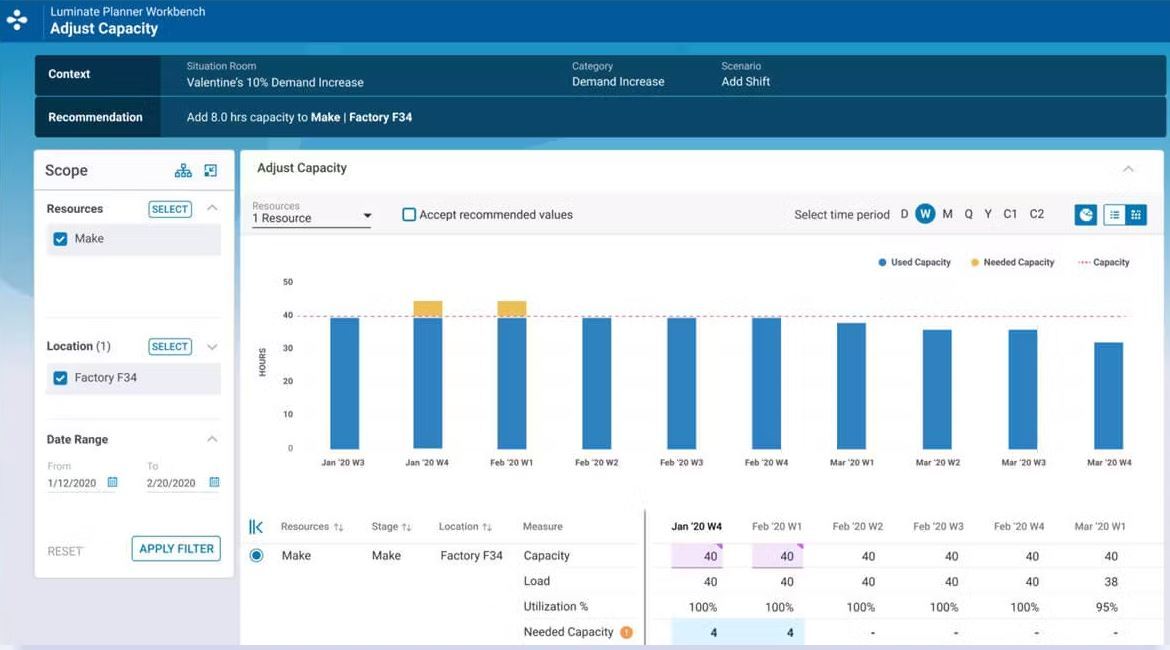This screenshot has width=1170, height=650.
Task: Select the M monthly time period
Action: pyautogui.click(x=947, y=214)
